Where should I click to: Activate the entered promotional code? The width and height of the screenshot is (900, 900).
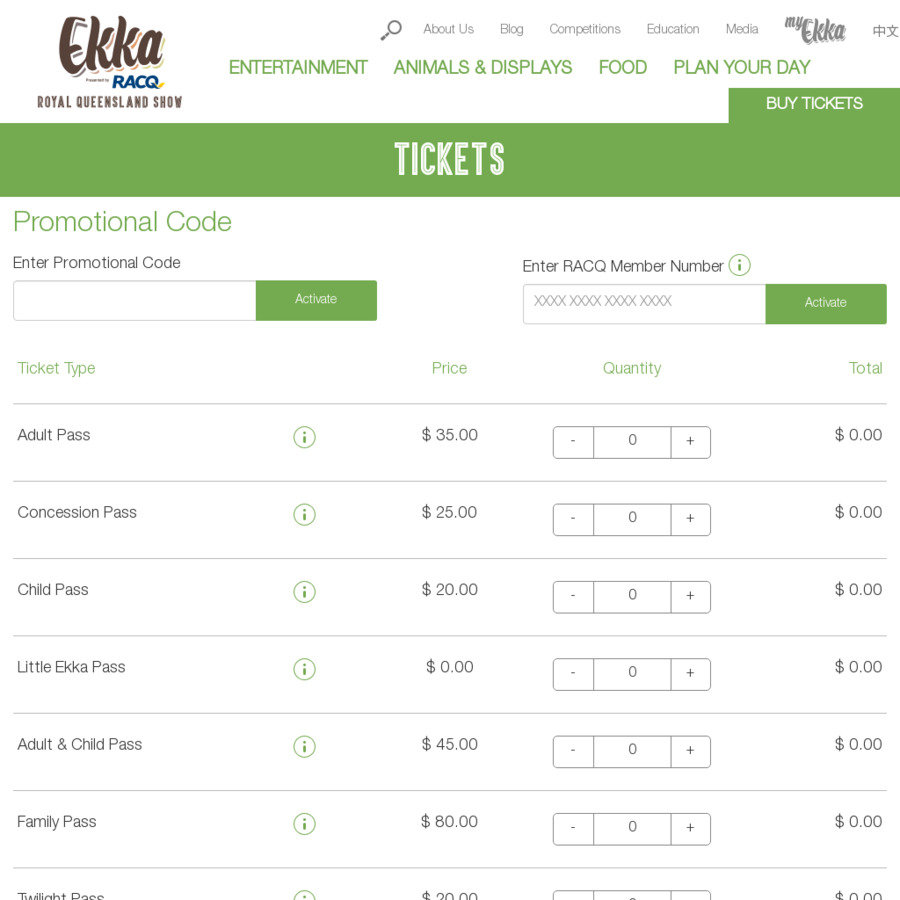[316, 300]
